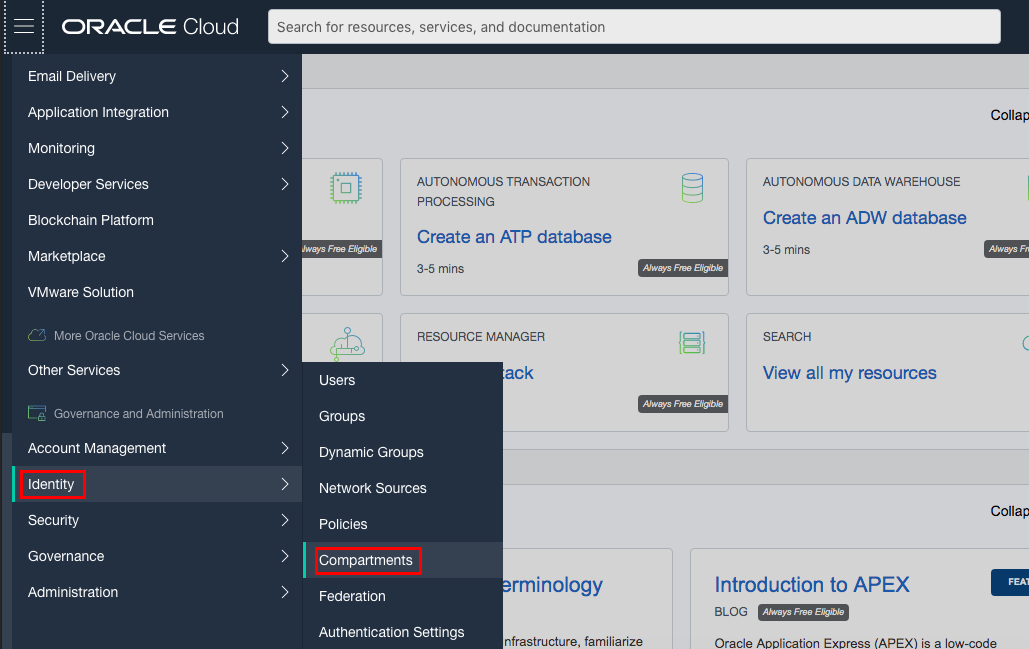Click the green compute chip icon
This screenshot has width=1029, height=649.
[x=346, y=188]
